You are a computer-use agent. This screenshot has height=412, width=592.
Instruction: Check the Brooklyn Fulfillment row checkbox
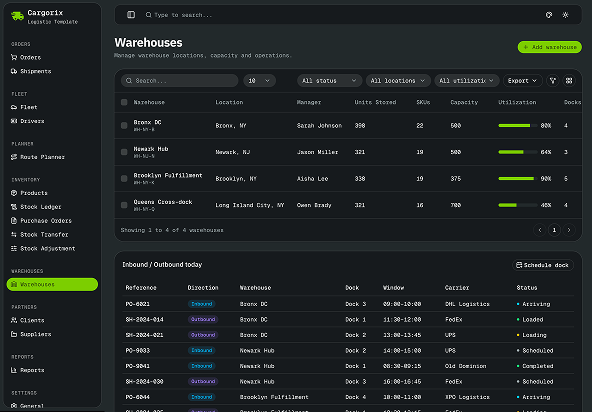[x=124, y=178]
